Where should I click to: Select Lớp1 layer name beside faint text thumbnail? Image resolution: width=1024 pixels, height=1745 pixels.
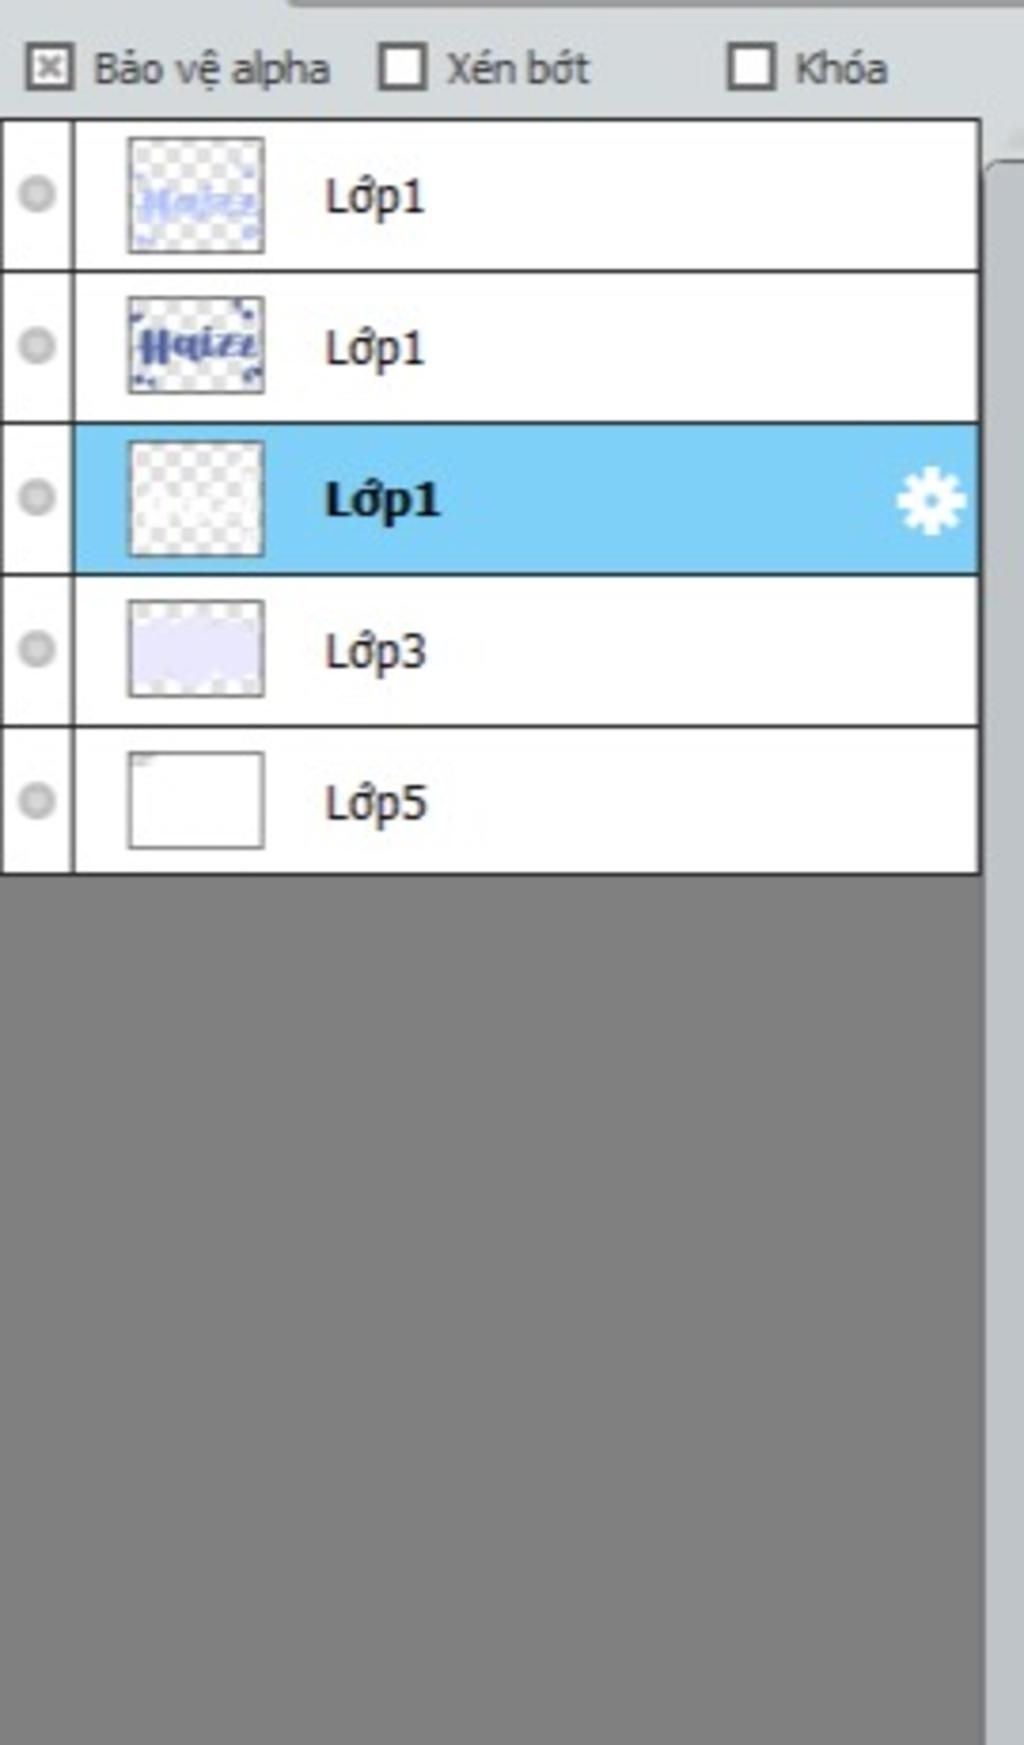coord(375,197)
